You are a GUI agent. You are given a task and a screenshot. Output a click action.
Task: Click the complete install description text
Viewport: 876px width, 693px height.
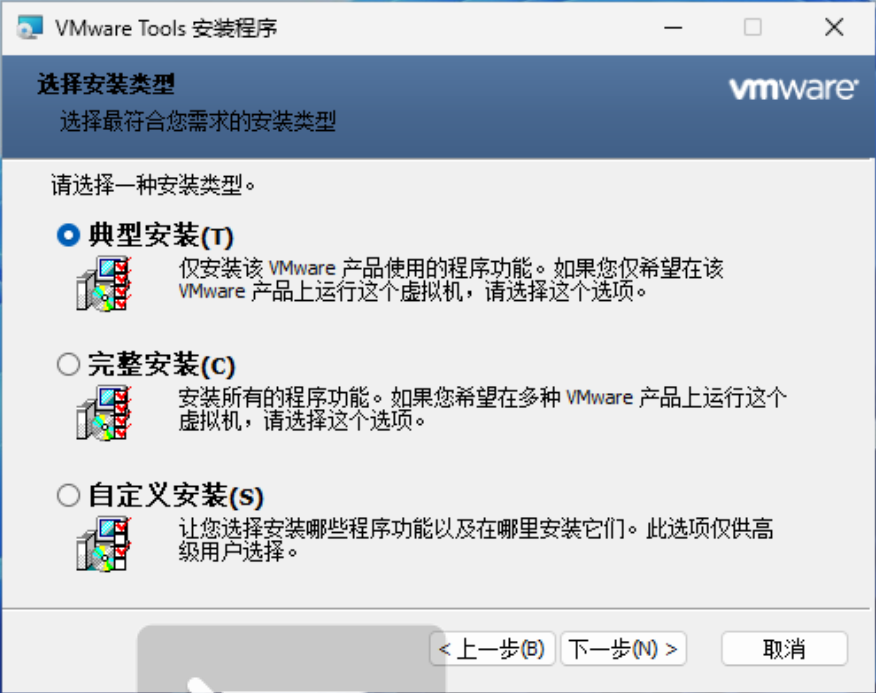483,409
